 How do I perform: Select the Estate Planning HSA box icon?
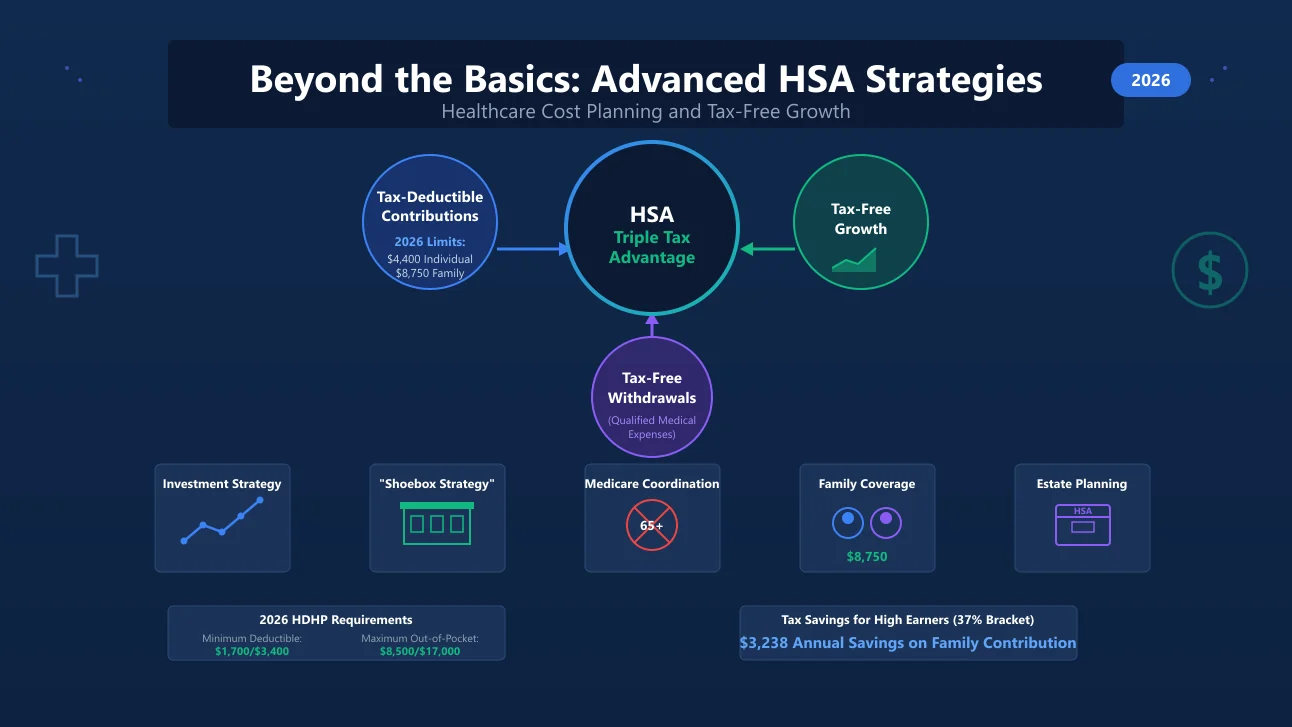pyautogui.click(x=1082, y=524)
